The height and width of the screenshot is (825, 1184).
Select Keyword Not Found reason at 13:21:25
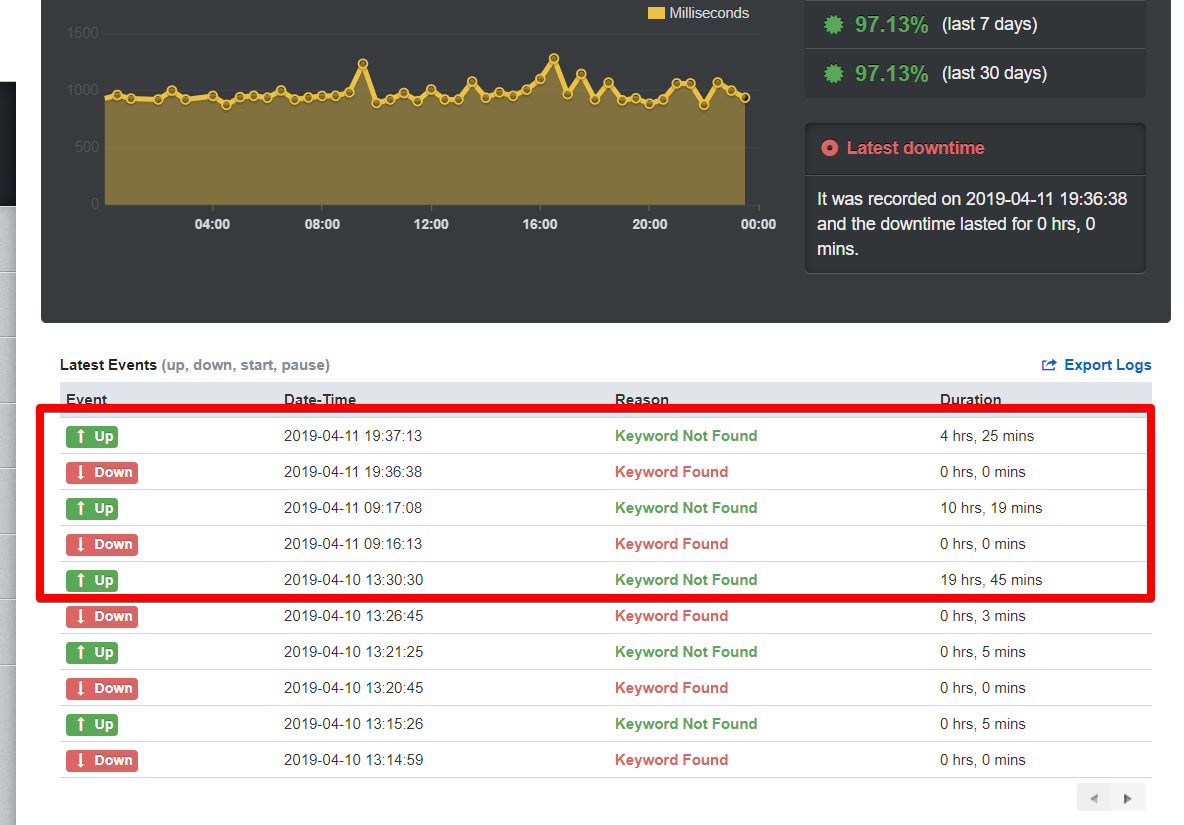[686, 652]
